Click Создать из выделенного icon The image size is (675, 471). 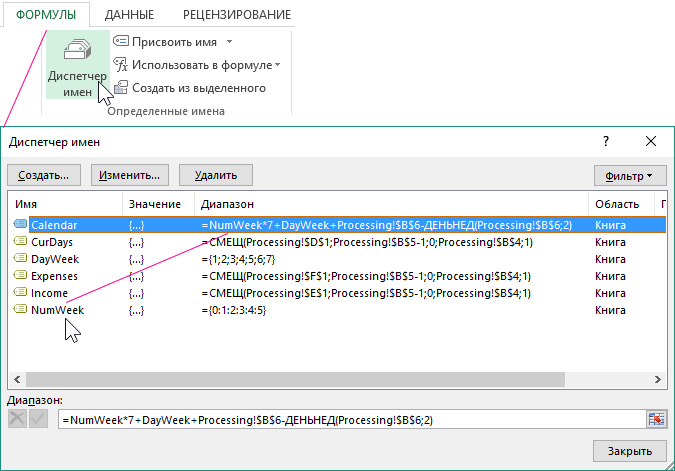(x=121, y=88)
